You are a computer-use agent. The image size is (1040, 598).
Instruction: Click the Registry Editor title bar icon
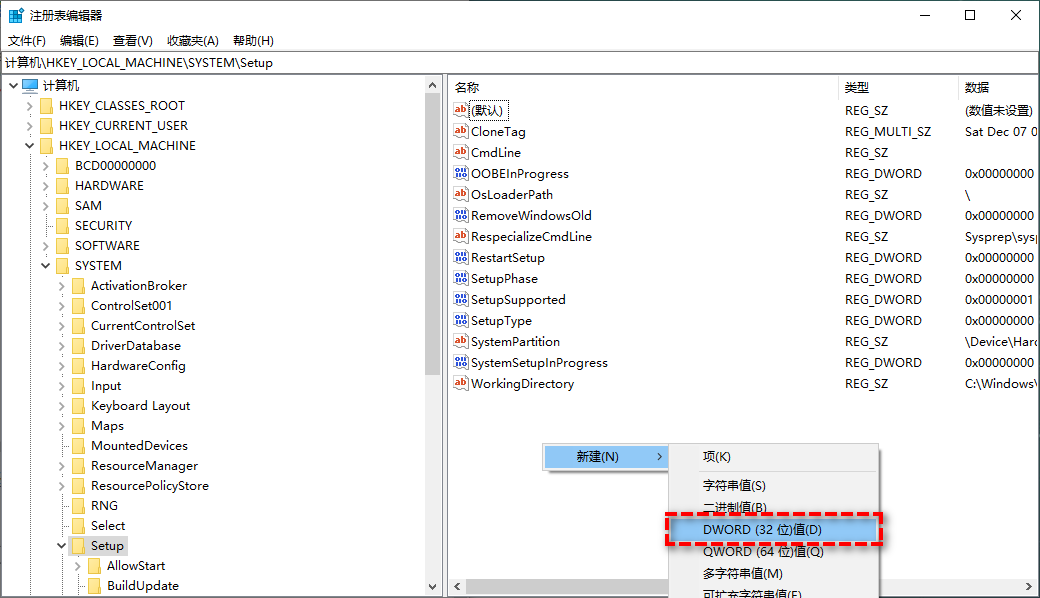[16, 15]
